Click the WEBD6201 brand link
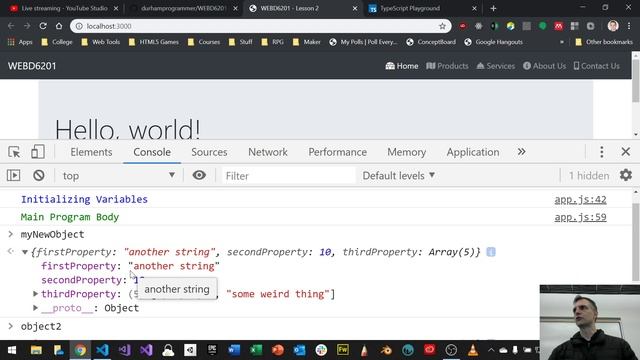The image size is (640, 360). 32,66
